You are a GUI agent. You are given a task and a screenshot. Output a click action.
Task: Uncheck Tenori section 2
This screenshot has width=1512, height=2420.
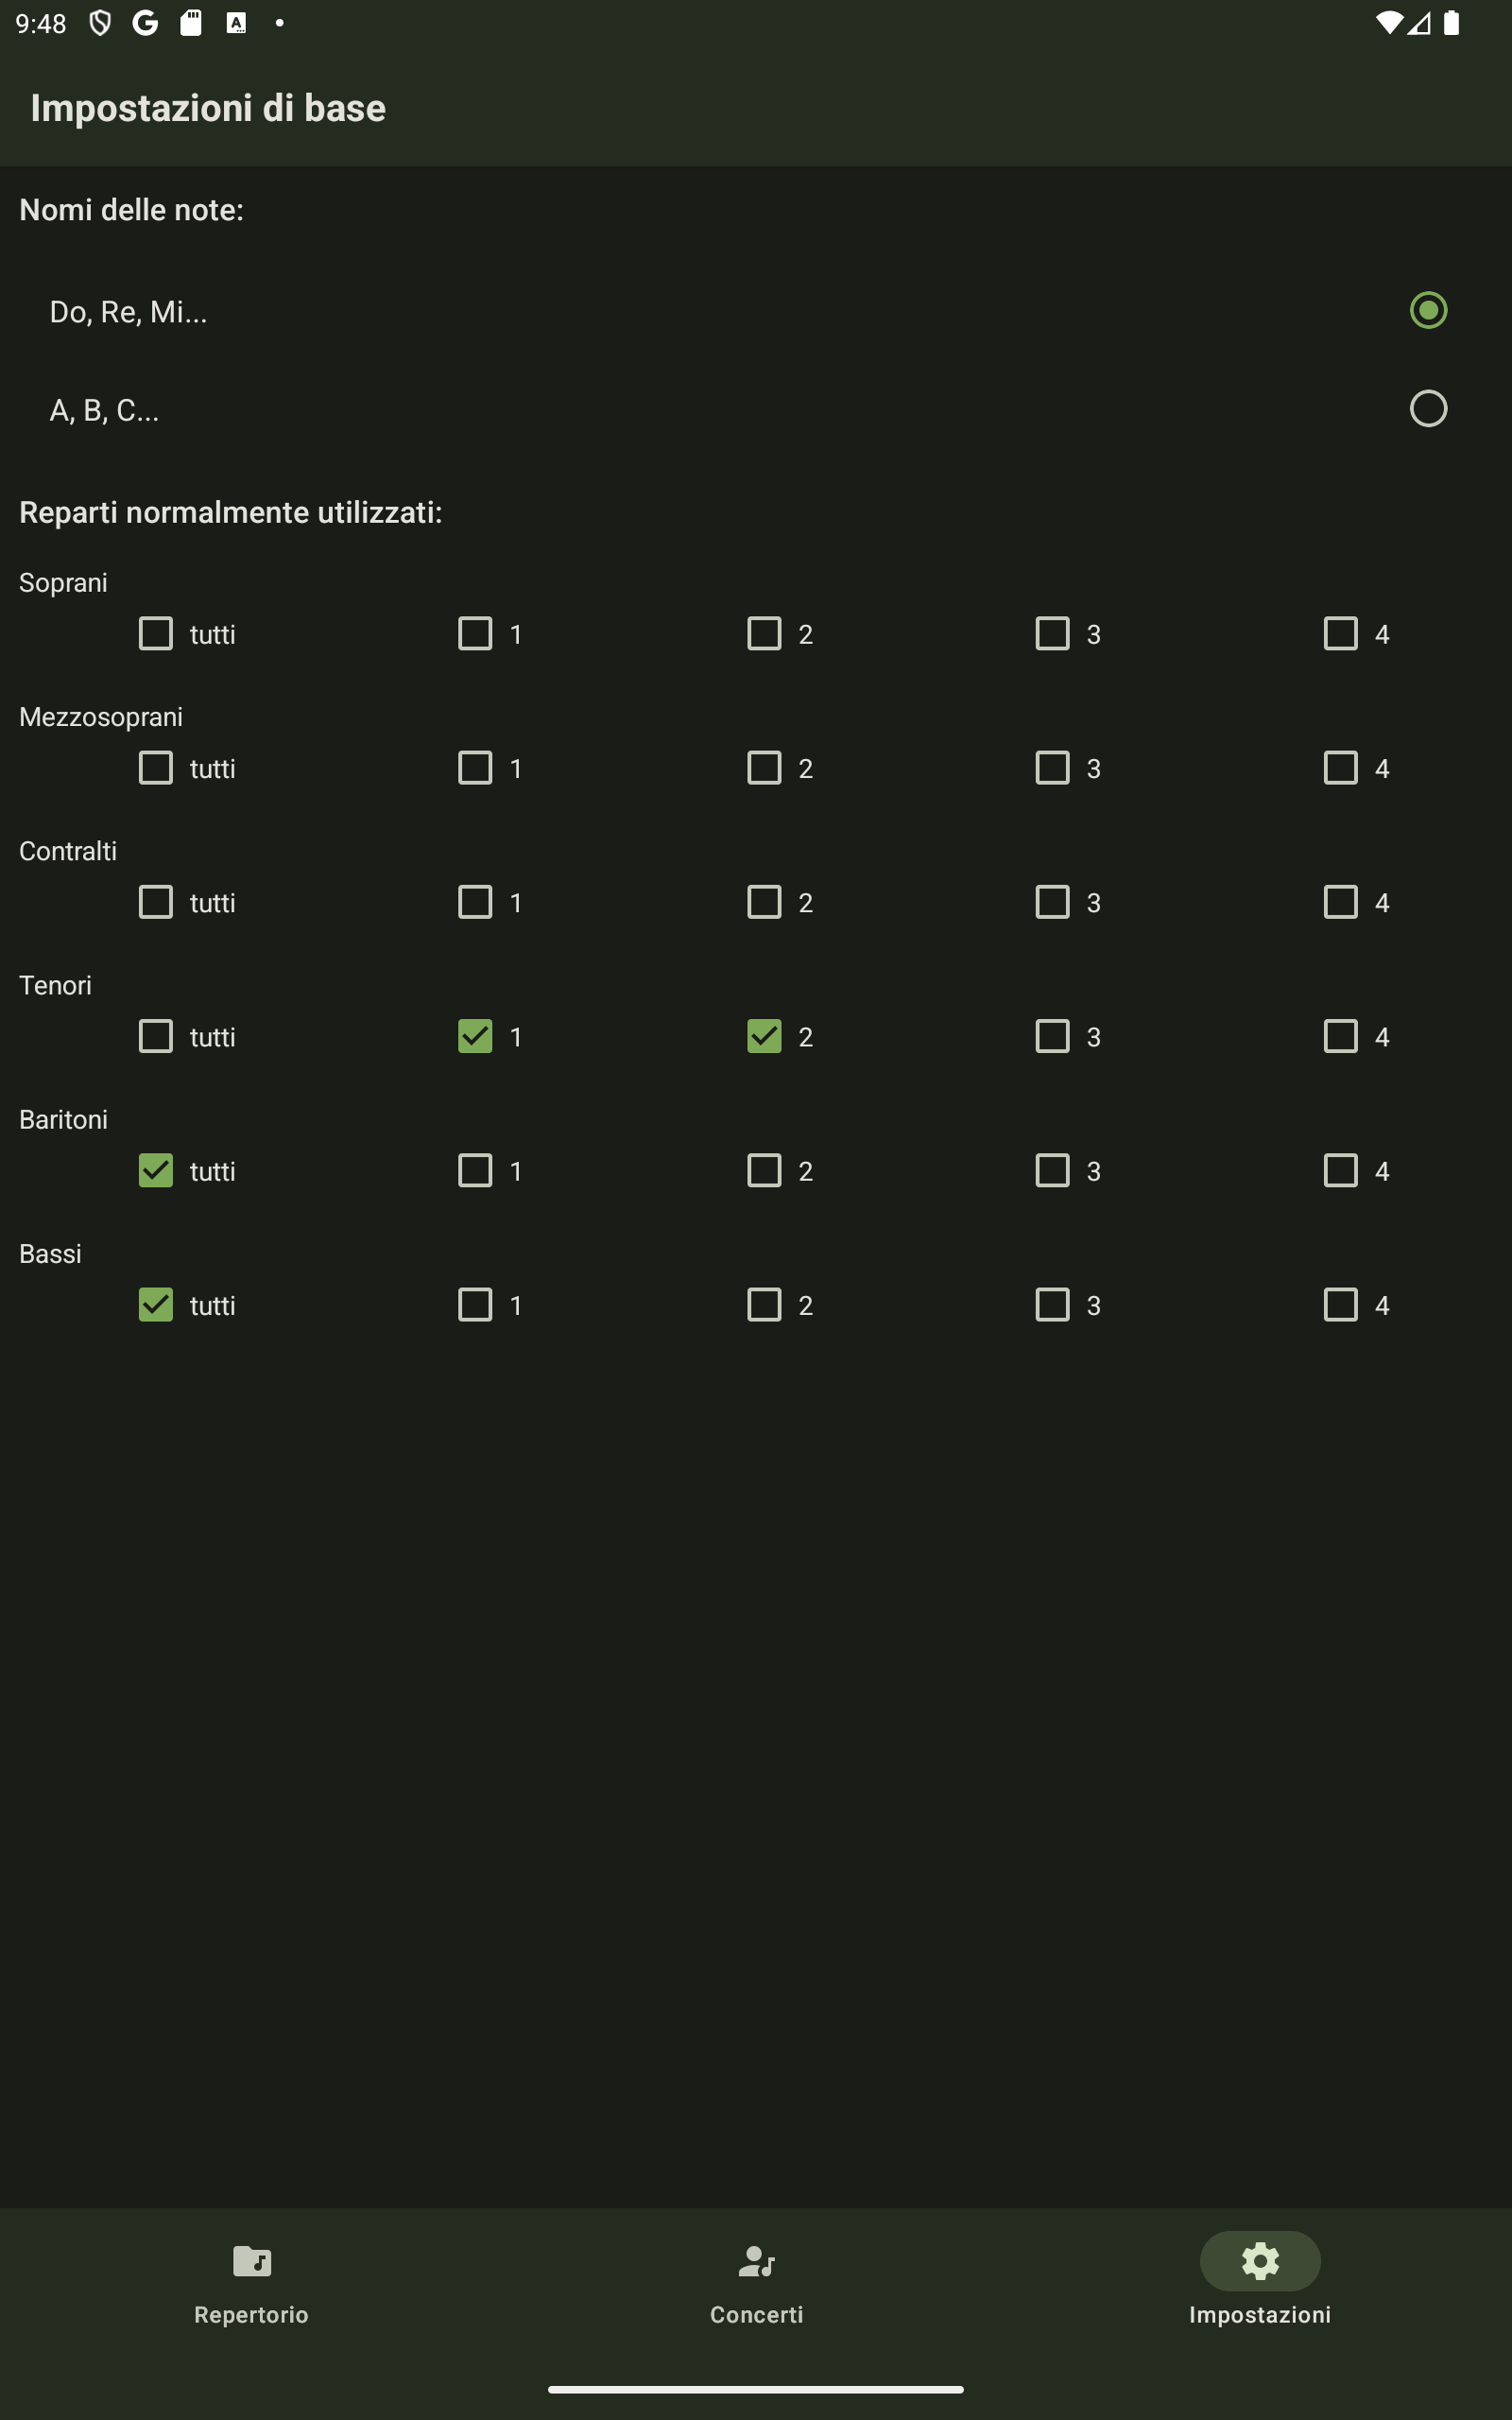(x=764, y=1036)
